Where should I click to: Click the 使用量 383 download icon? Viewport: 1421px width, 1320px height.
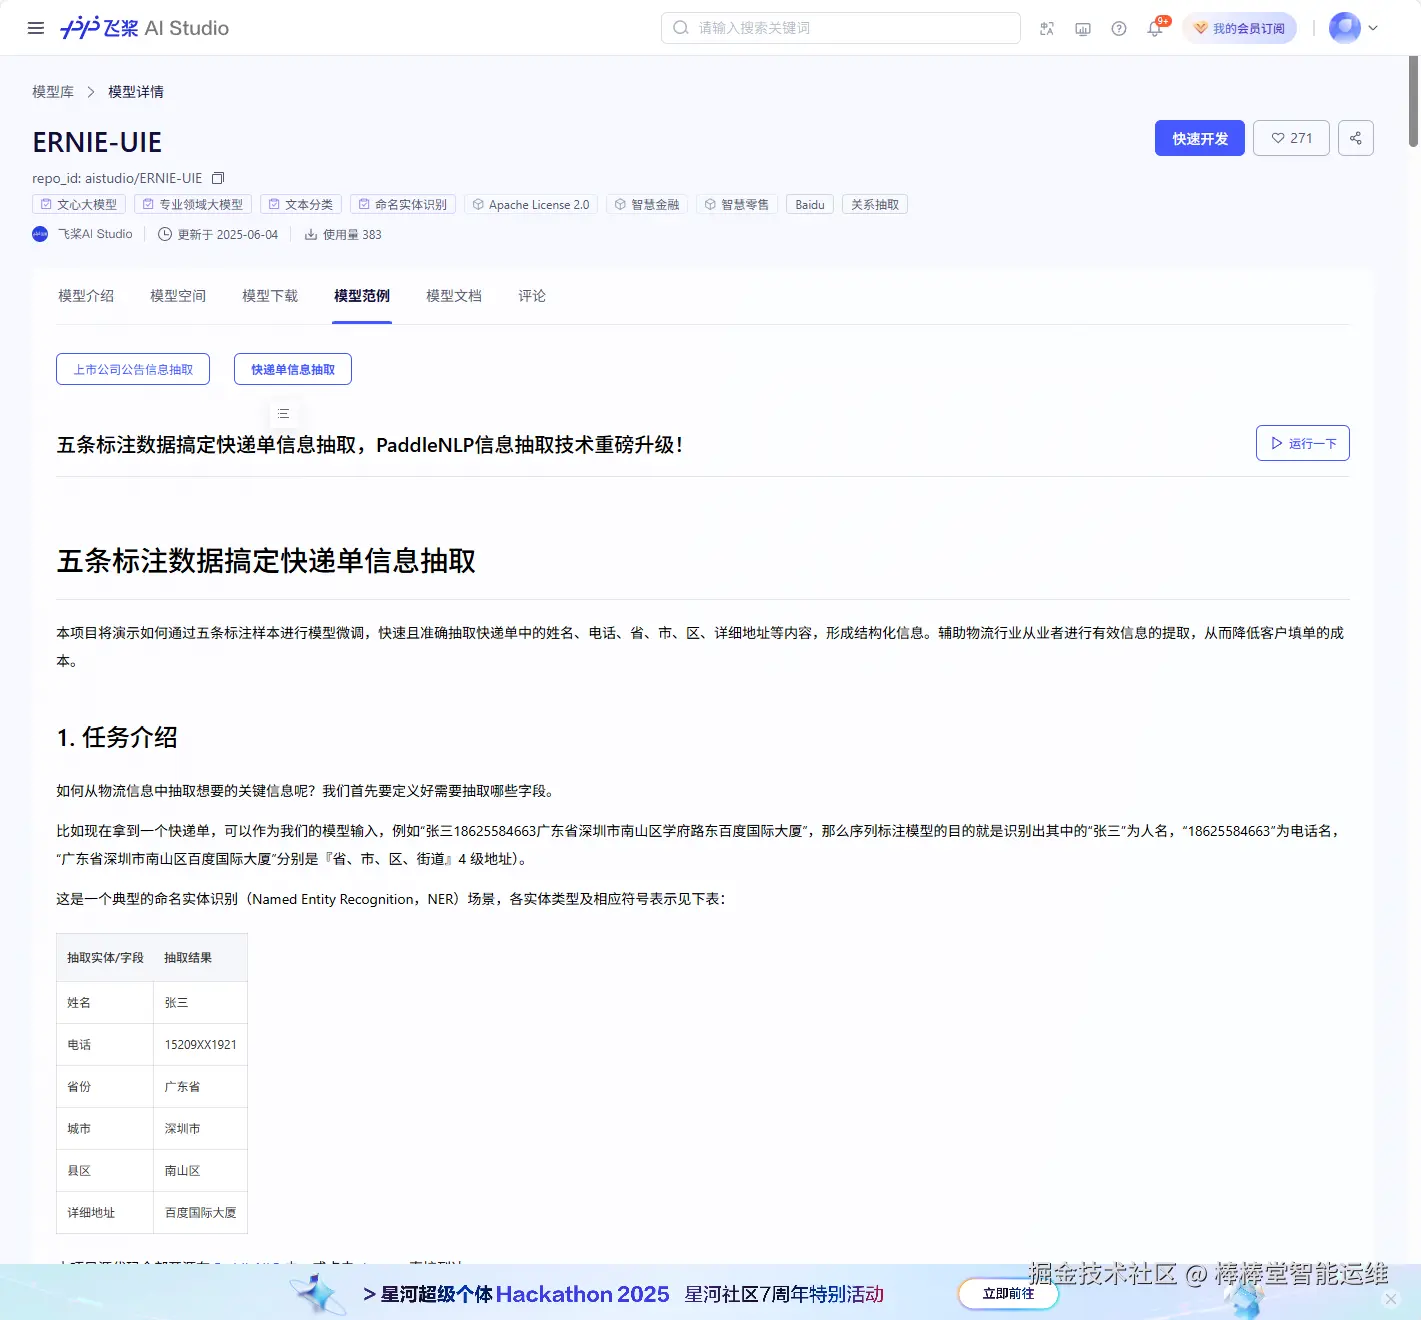[x=311, y=234]
